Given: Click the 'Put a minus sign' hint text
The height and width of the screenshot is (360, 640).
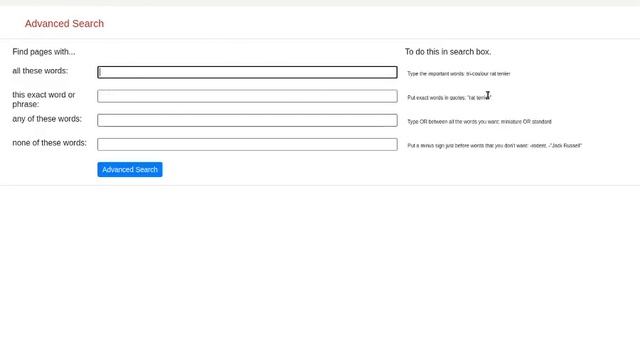Looking at the screenshot, I should 495,146.
